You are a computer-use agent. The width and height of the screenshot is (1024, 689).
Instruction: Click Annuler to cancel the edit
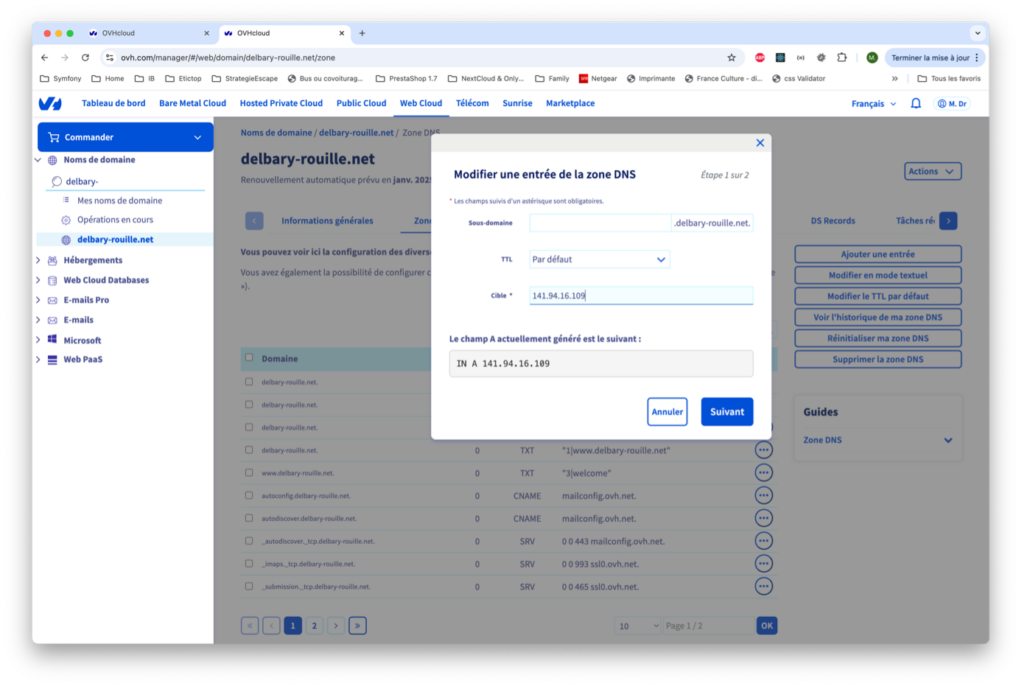667,411
